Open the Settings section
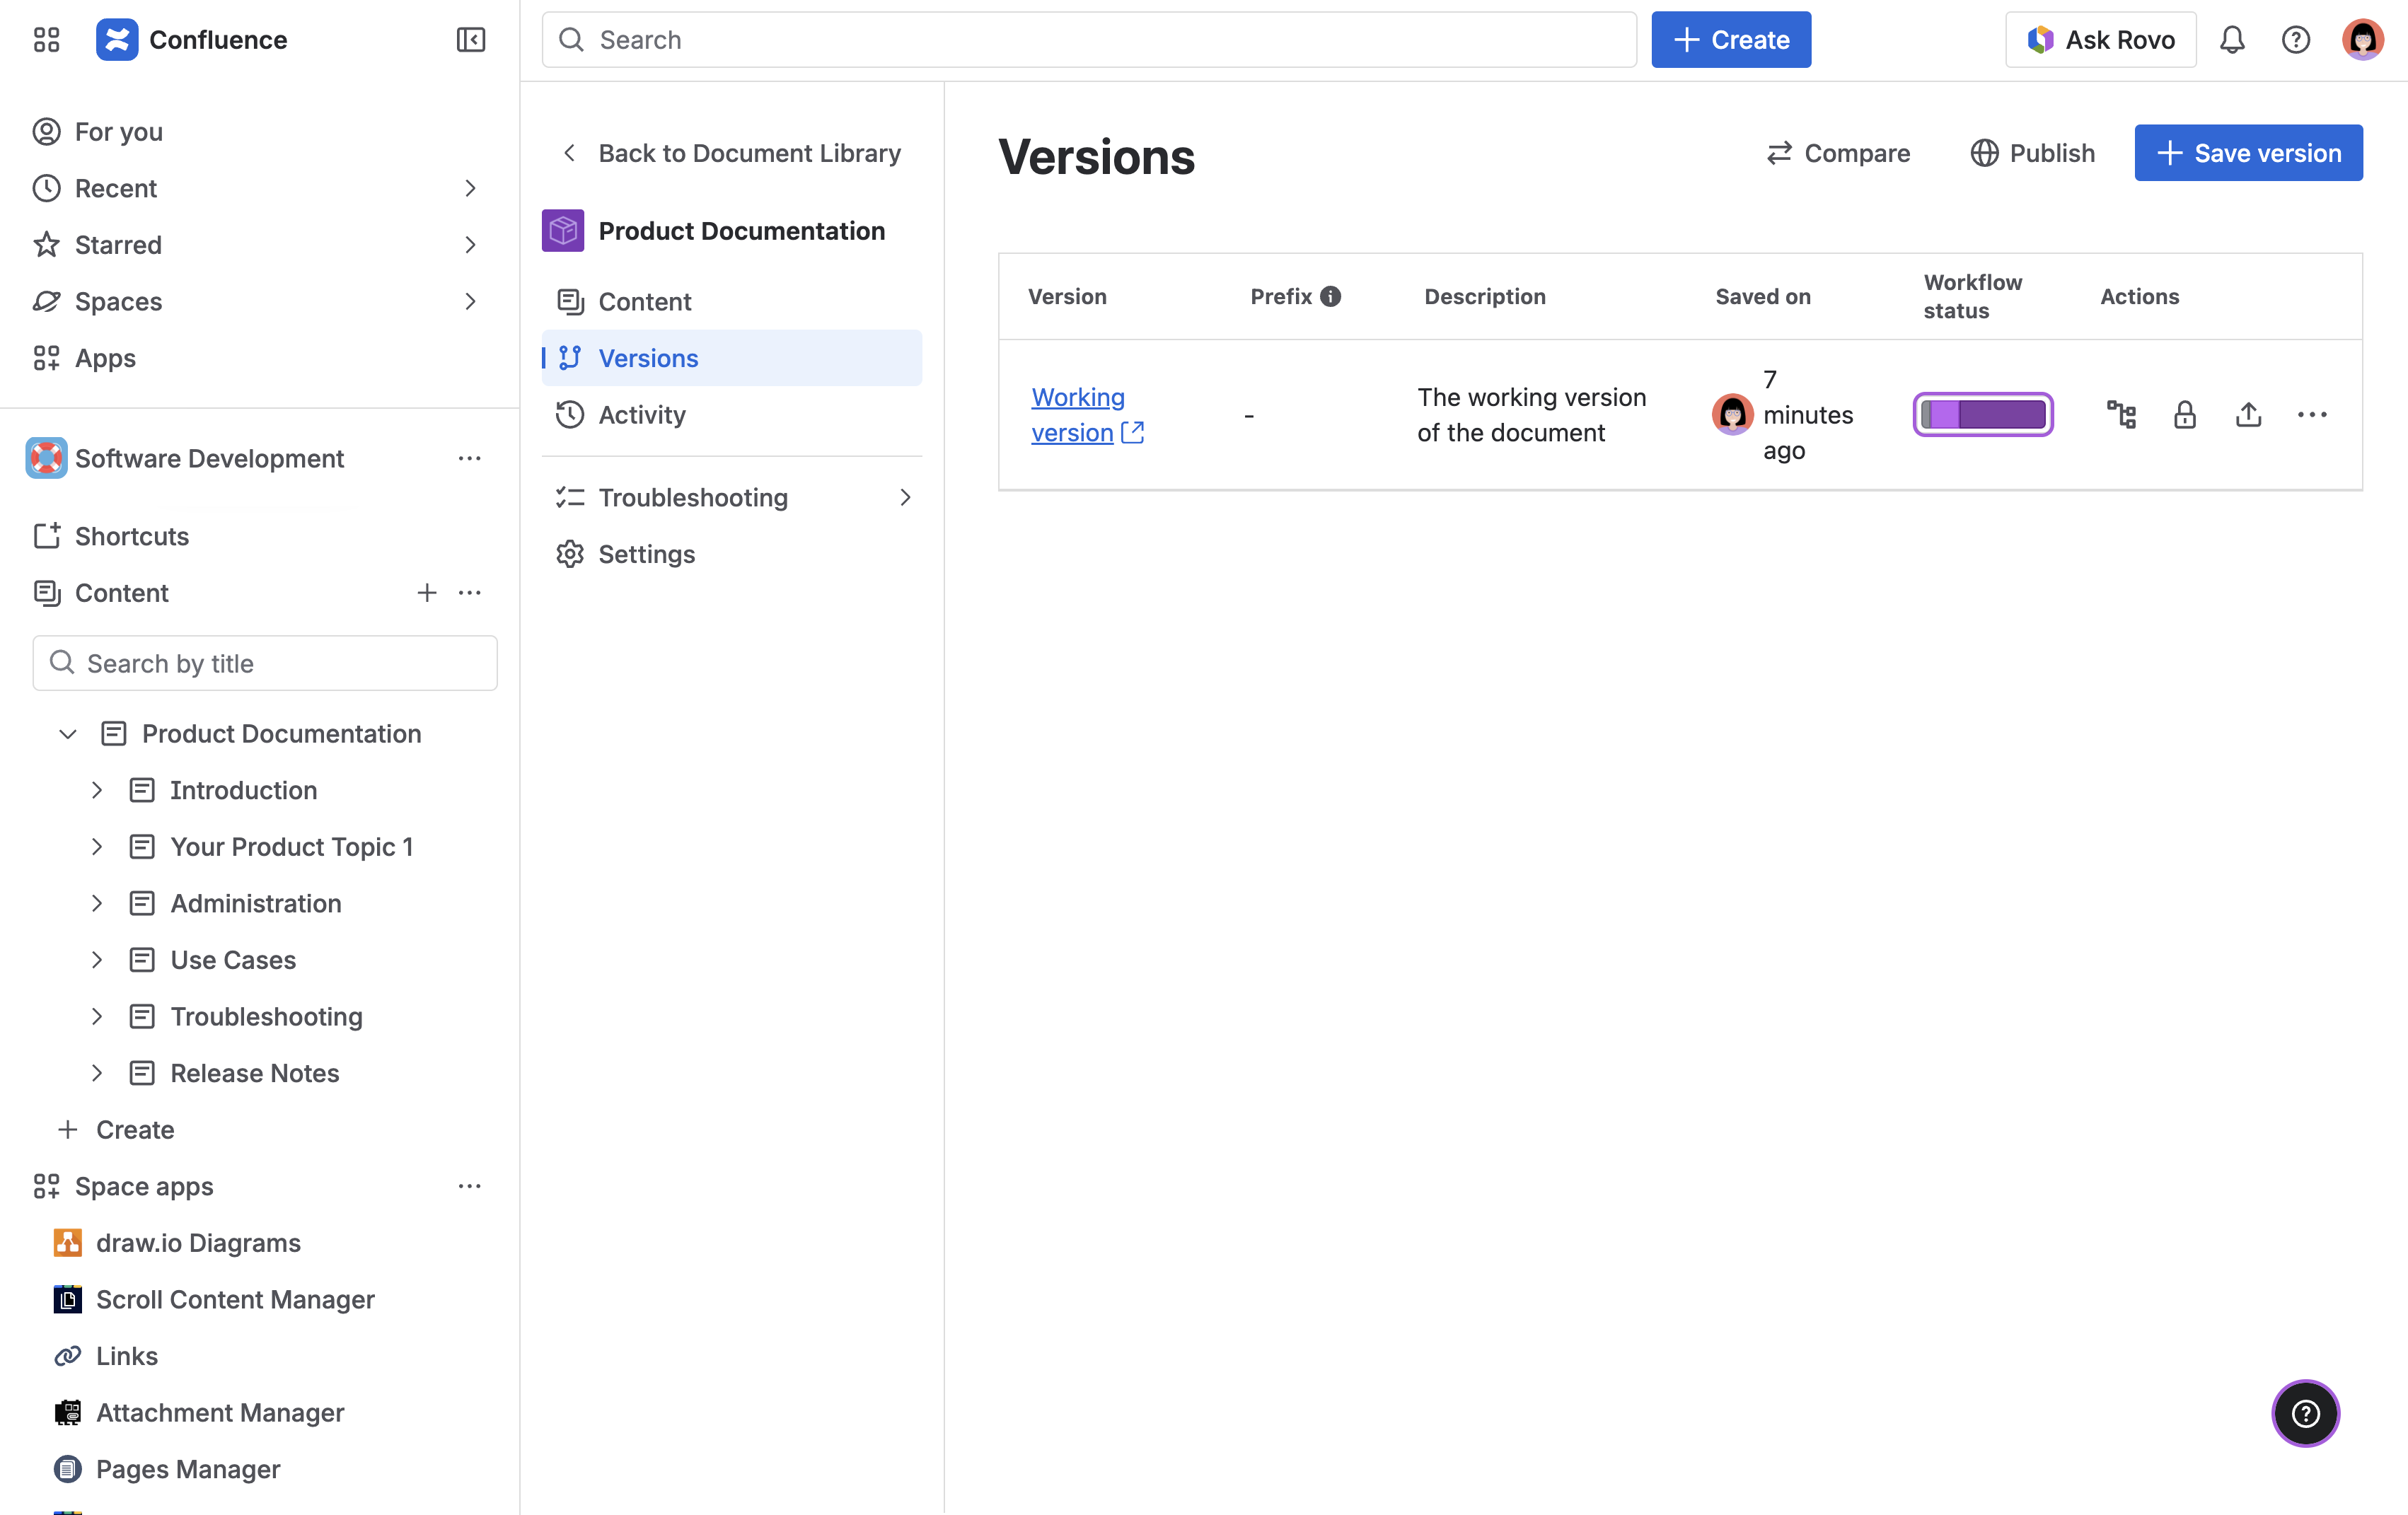This screenshot has width=2408, height=1515. [646, 554]
